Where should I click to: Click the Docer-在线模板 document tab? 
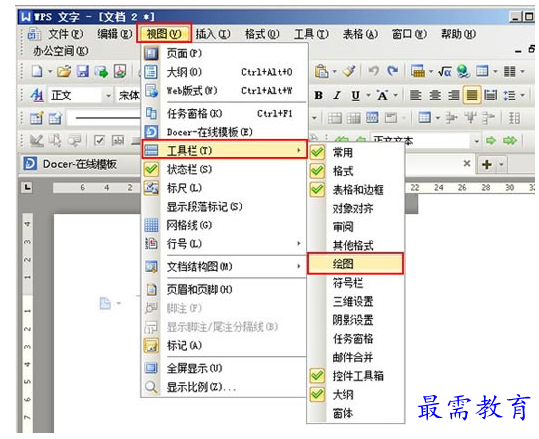(79, 164)
